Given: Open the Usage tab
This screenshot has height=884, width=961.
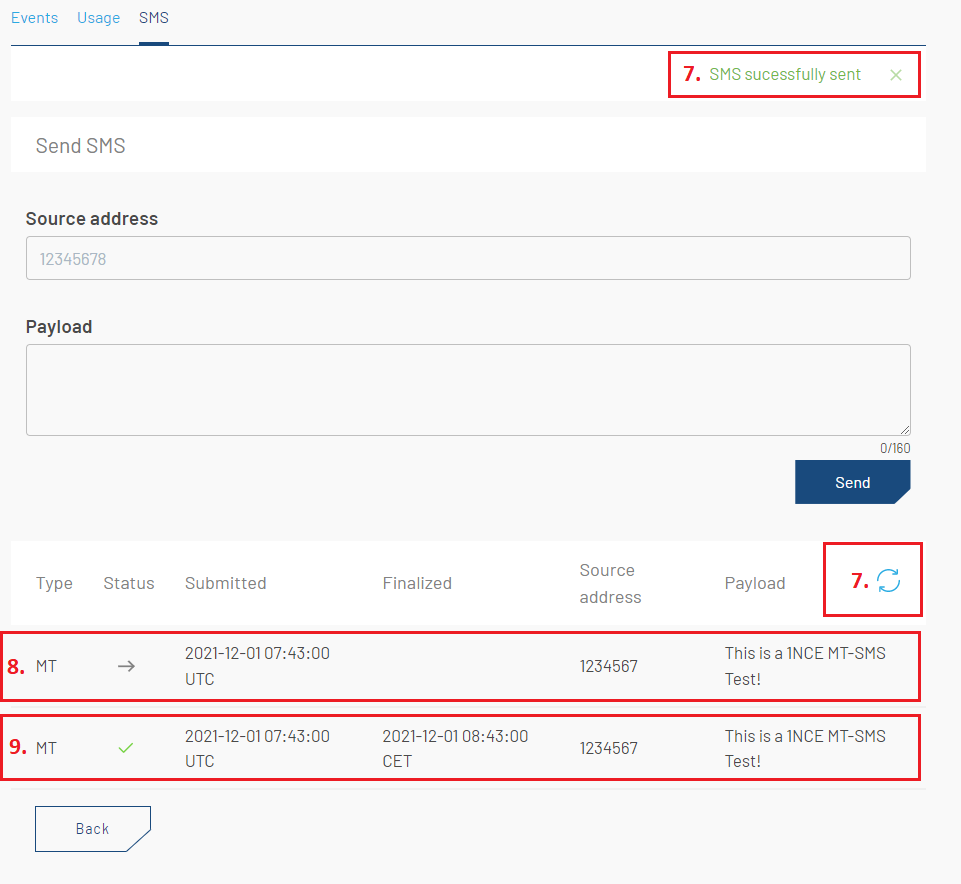Looking at the screenshot, I should click(x=98, y=18).
